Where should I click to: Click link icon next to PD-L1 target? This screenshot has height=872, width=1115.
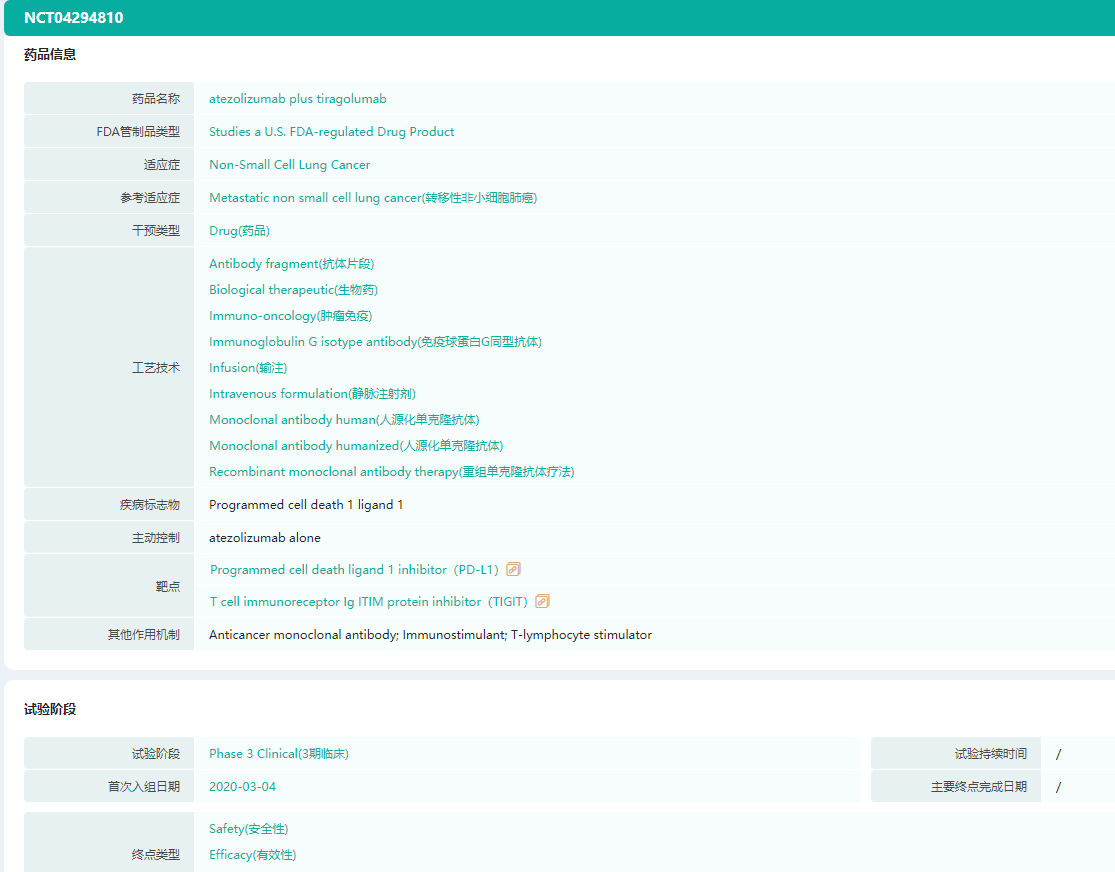tap(513, 569)
